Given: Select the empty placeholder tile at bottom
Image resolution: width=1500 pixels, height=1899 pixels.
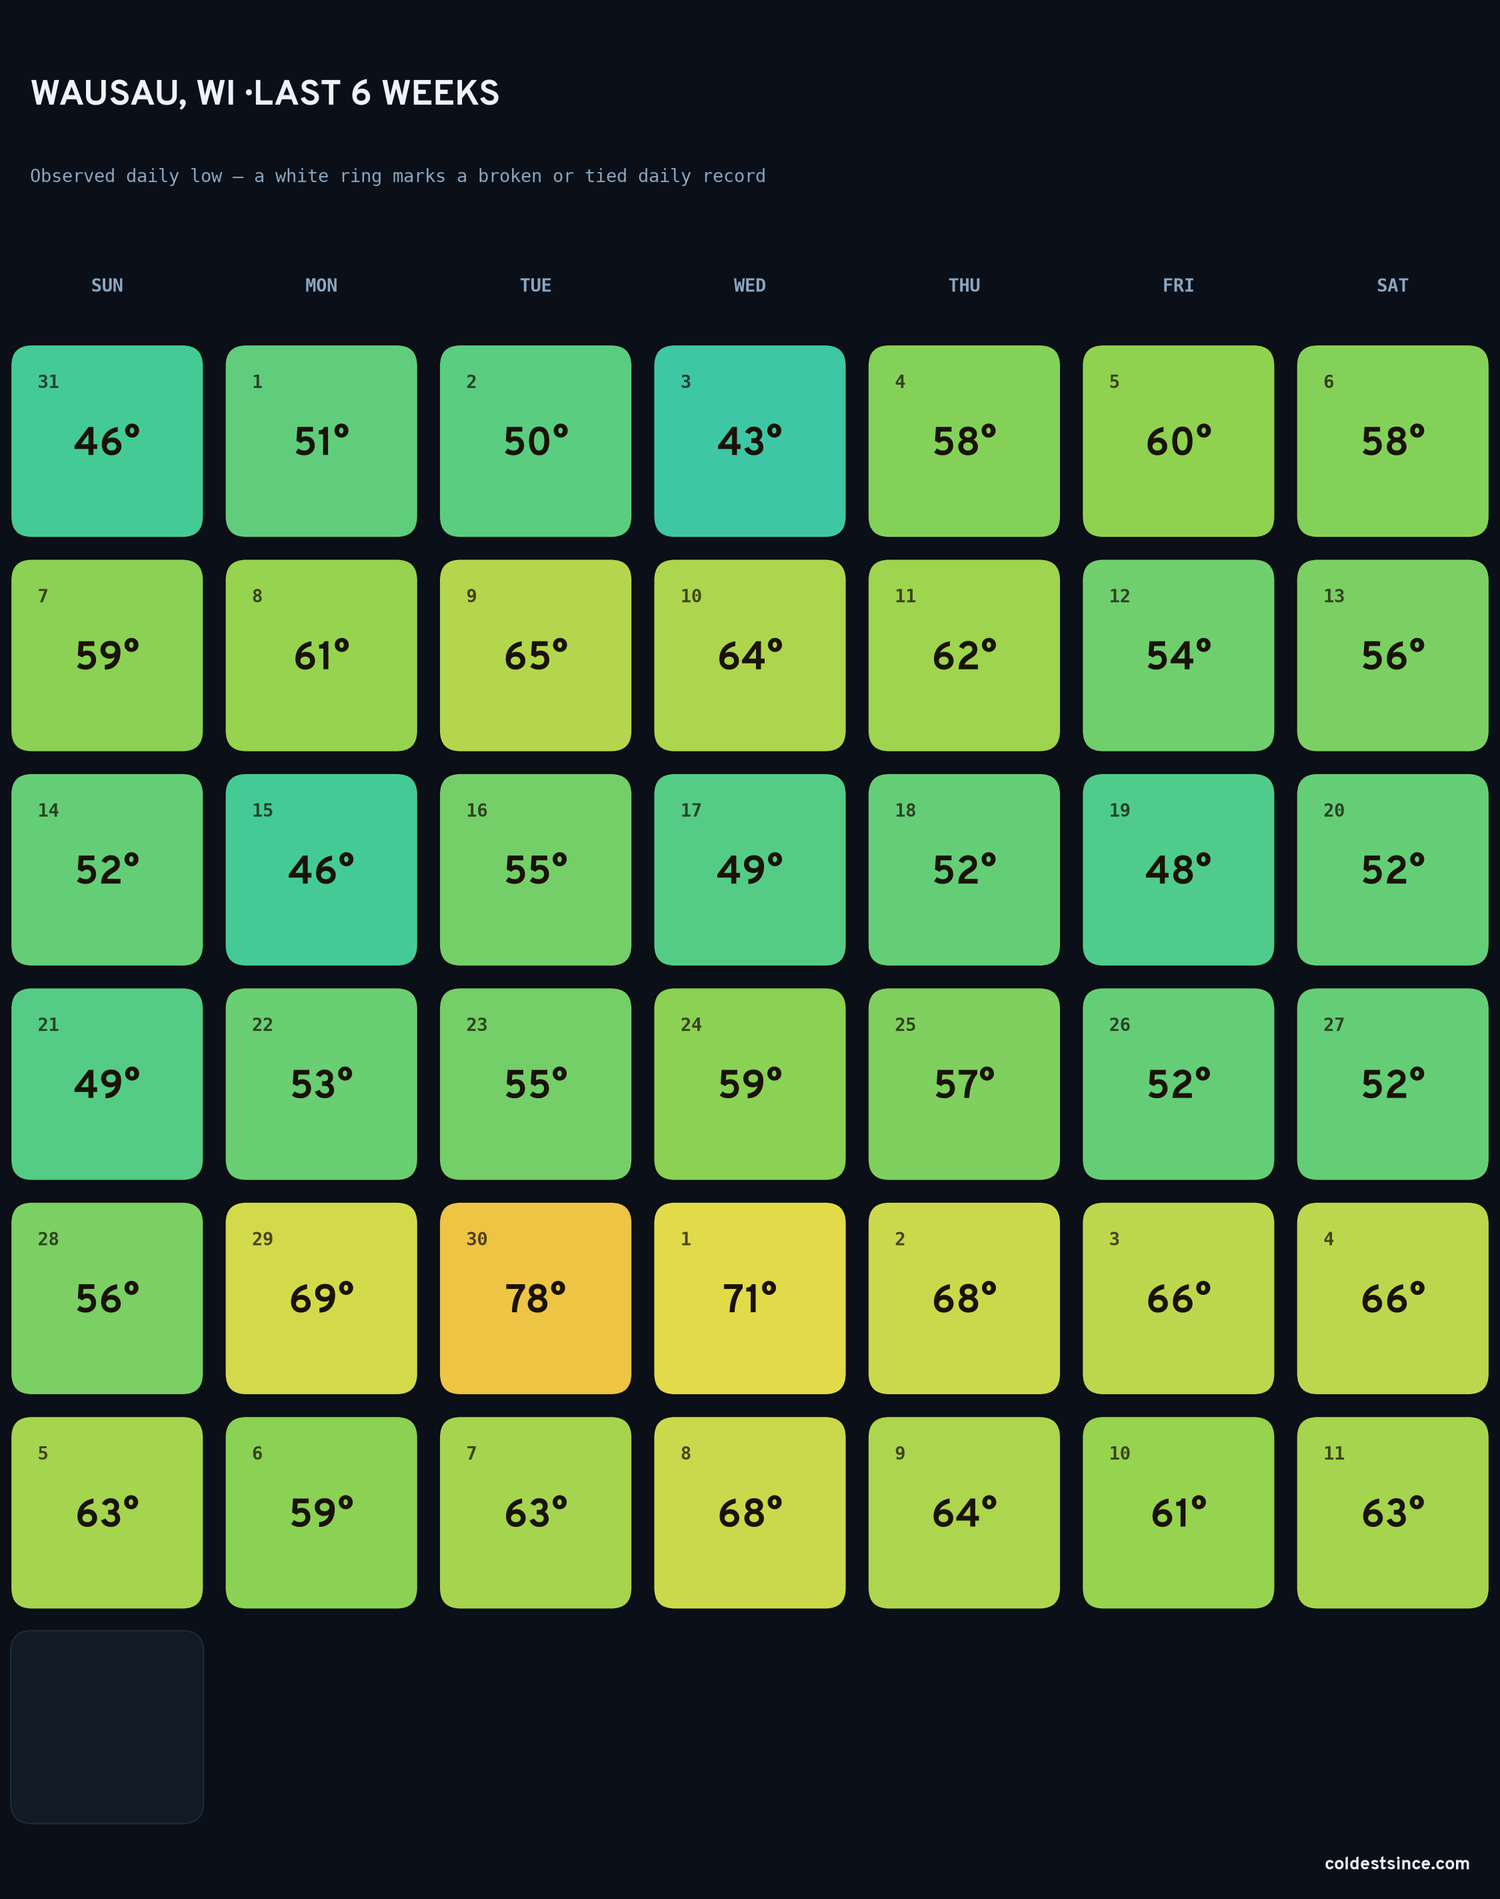Looking at the screenshot, I should (107, 1727).
